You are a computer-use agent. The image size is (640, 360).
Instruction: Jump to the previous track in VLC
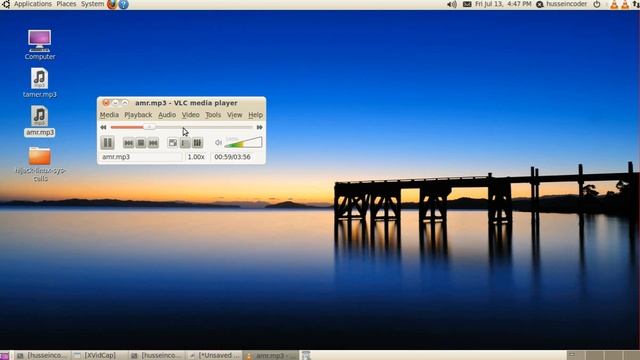click(x=129, y=143)
